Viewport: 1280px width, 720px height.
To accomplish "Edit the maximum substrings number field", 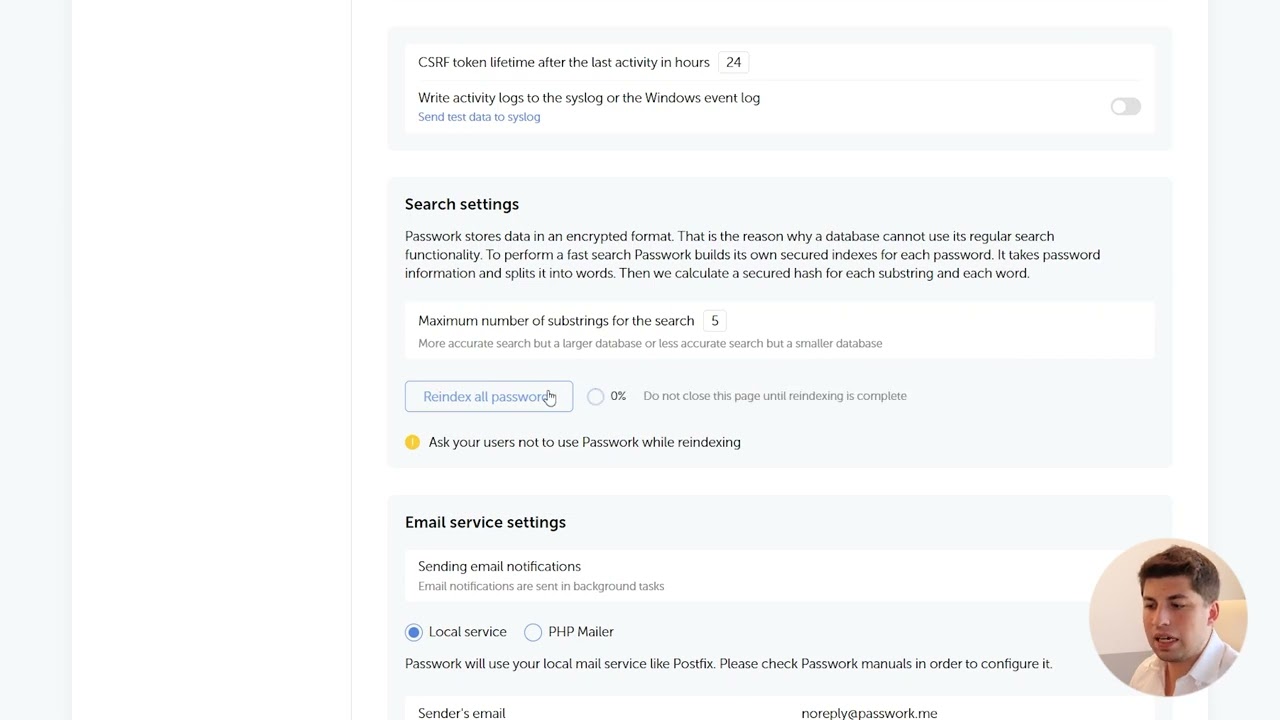I will 714,321.
